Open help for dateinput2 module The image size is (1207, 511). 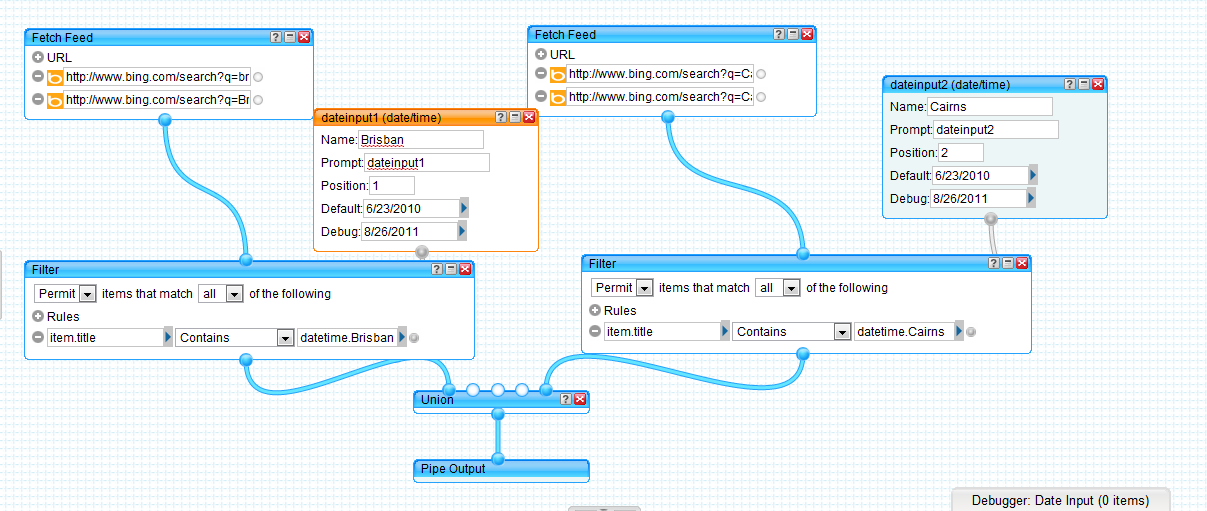(x=1069, y=84)
